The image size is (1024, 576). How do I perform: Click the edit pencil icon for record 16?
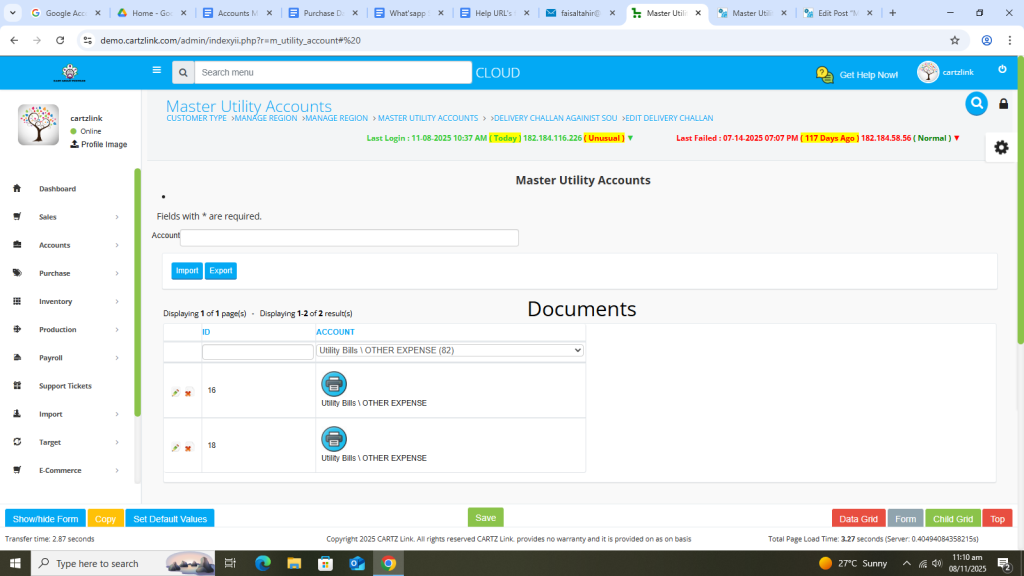(176, 393)
